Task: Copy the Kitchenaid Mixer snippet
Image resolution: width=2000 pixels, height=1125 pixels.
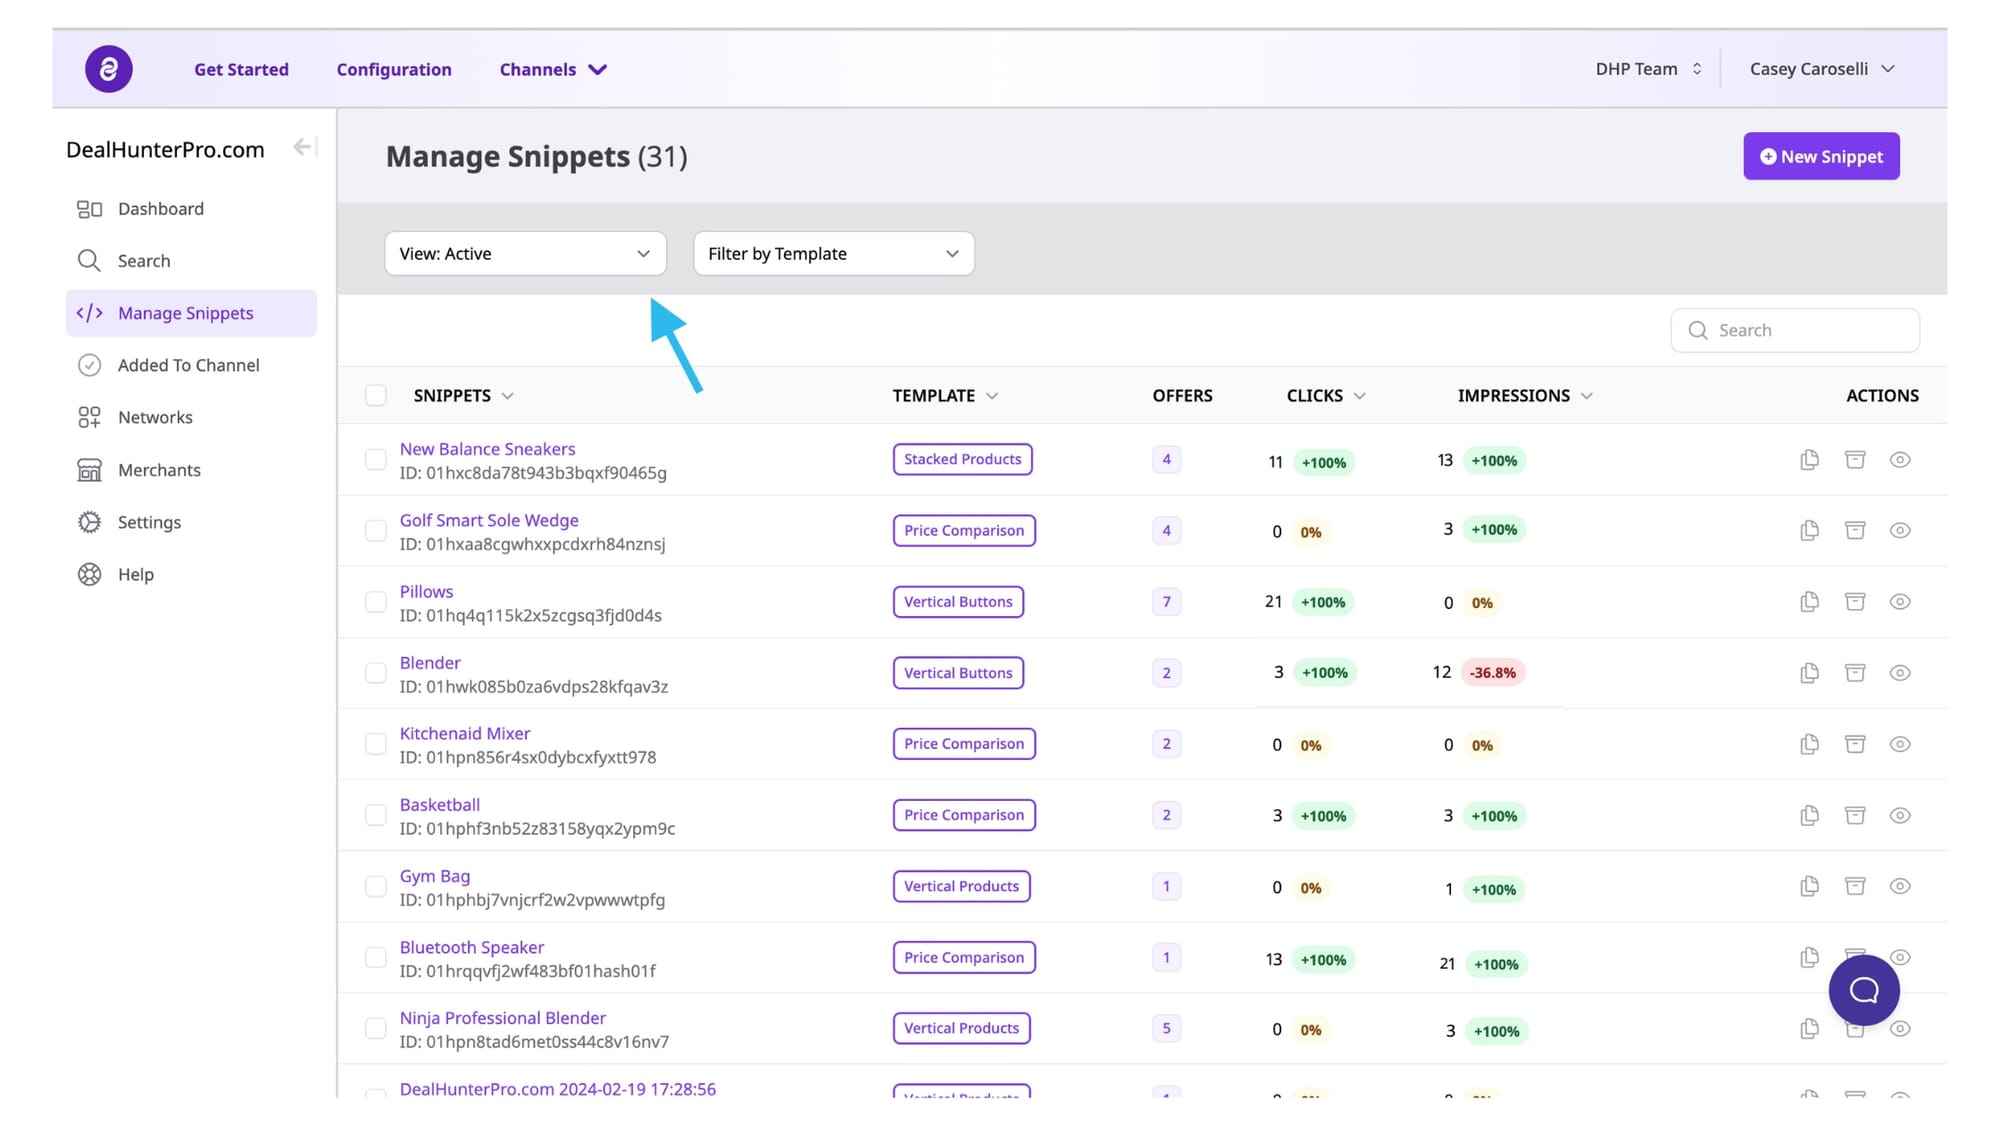Action: 1809,744
